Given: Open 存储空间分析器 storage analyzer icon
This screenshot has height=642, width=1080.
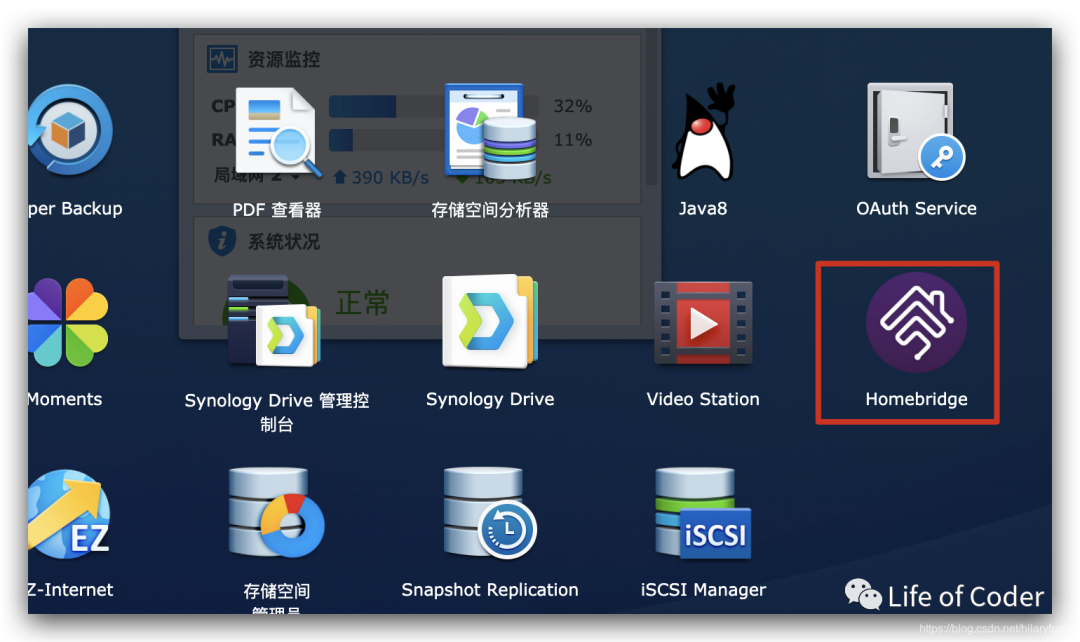Looking at the screenshot, I should click(x=490, y=131).
